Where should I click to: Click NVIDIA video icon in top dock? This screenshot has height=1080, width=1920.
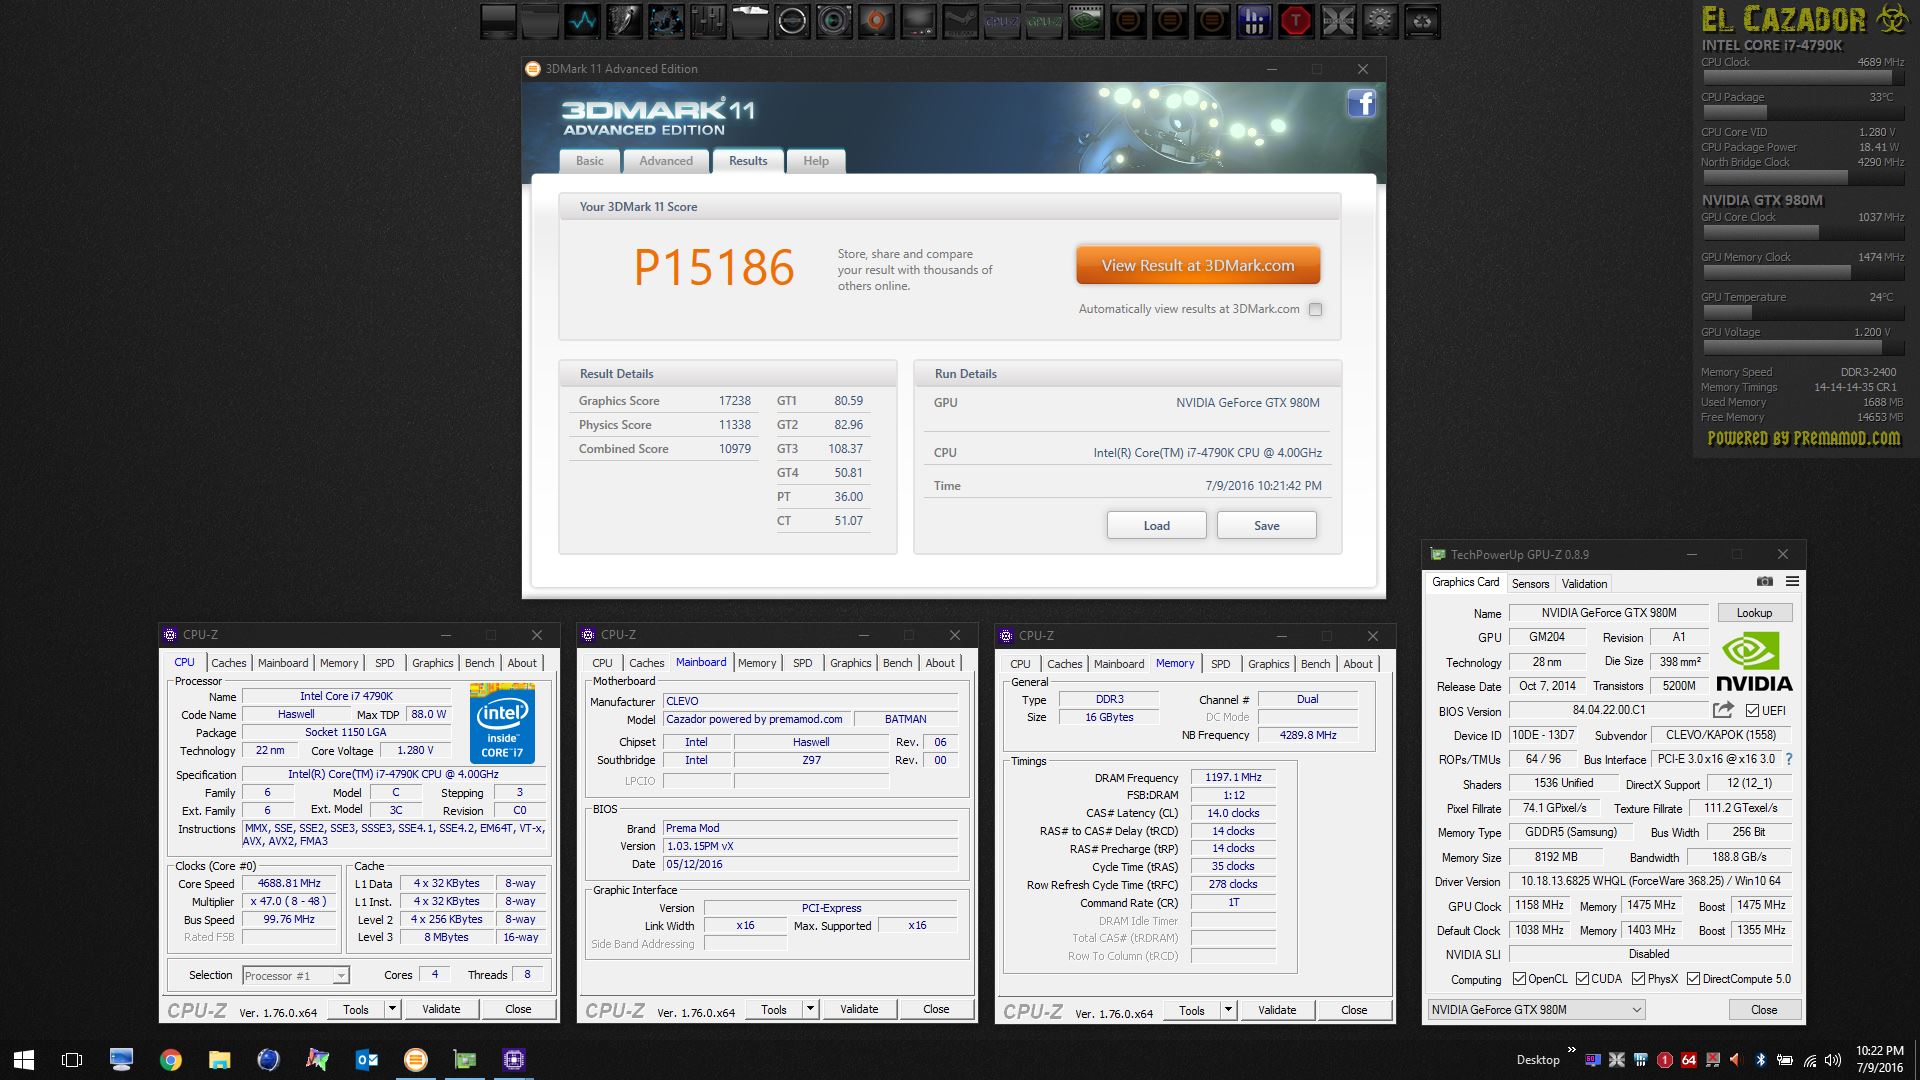click(1086, 20)
